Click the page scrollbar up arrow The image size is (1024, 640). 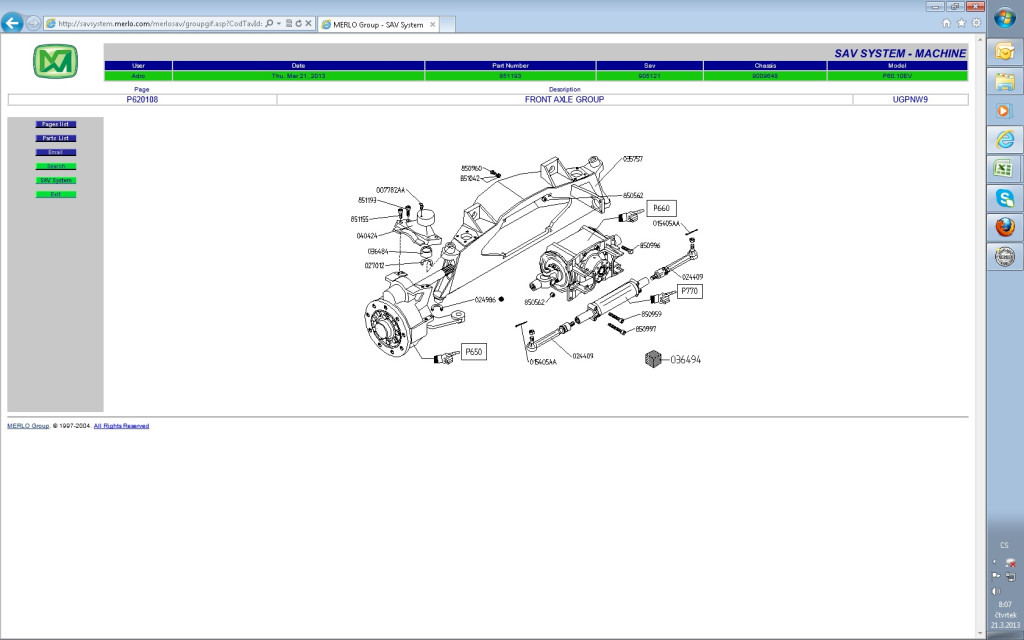pyautogui.click(x=982, y=39)
